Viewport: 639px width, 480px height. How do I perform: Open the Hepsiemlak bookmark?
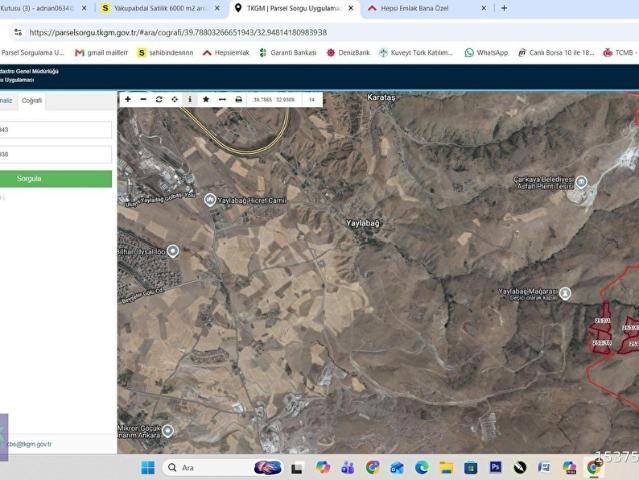pyautogui.click(x=226, y=53)
